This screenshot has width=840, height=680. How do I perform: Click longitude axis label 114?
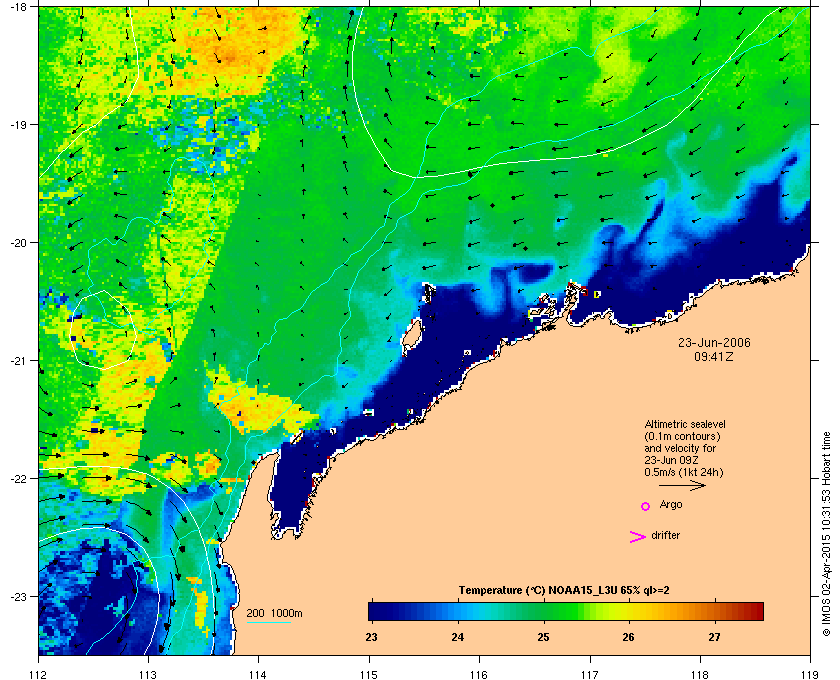pos(258,675)
